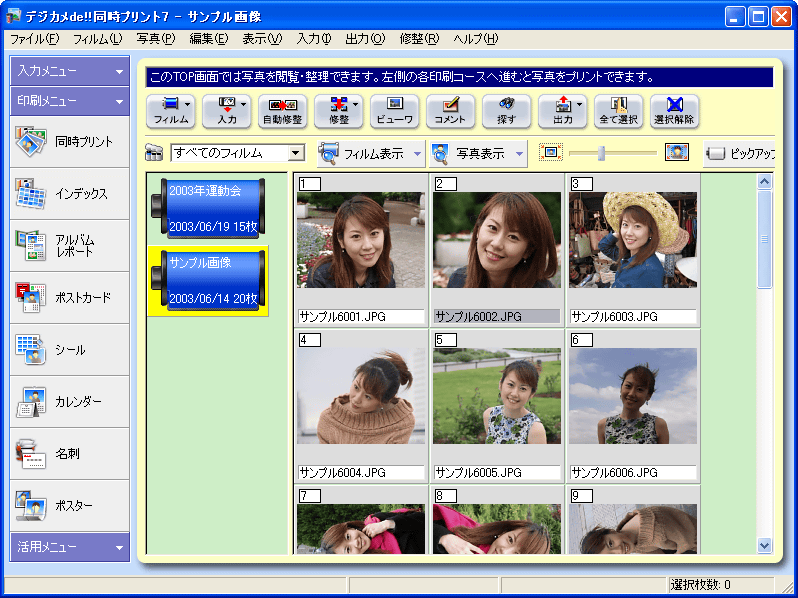Open the フィルム(L) menu
Image resolution: width=798 pixels, height=598 pixels.
[97, 39]
